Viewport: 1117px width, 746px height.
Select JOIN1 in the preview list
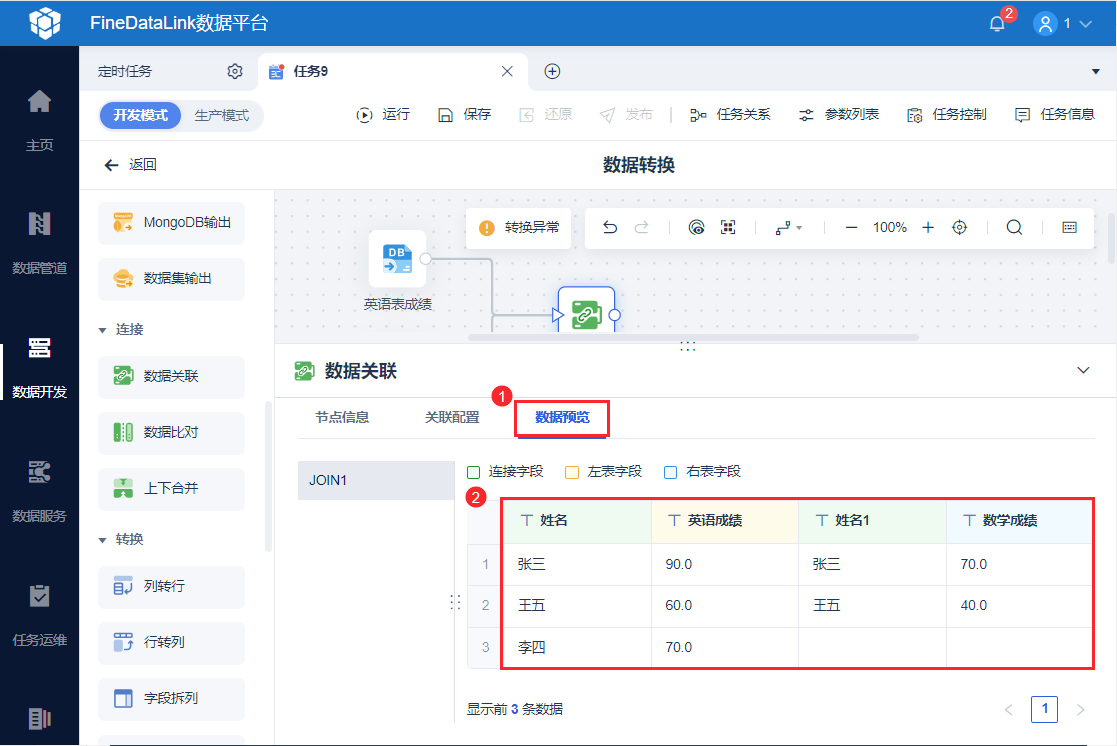pyautogui.click(x=376, y=480)
